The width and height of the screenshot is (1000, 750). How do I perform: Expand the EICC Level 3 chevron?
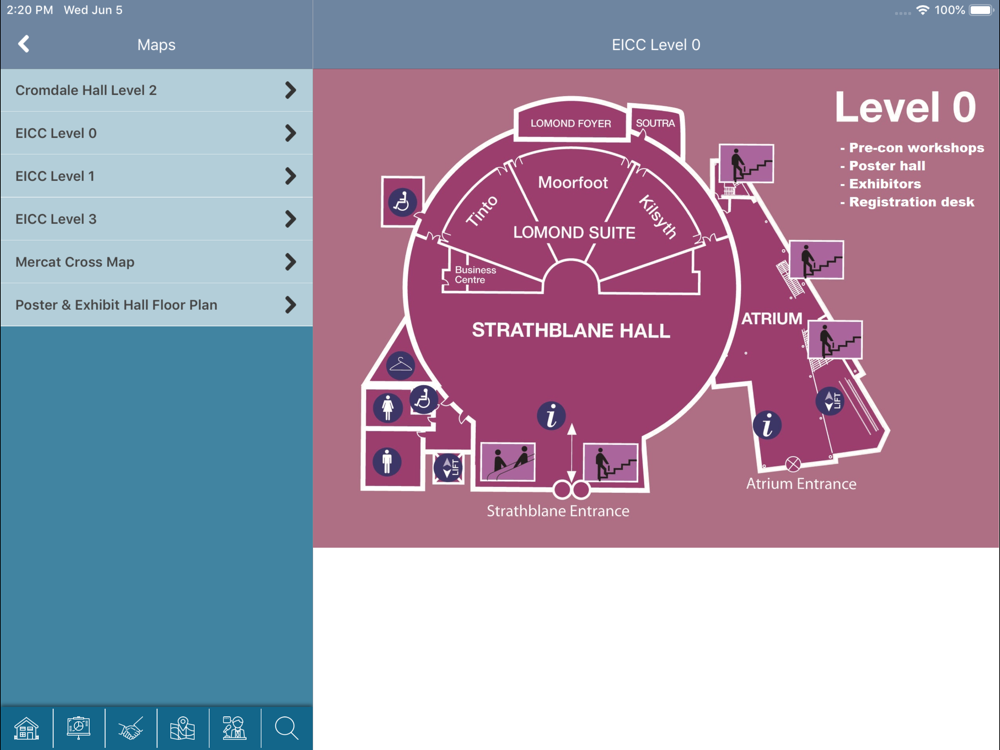[290, 219]
